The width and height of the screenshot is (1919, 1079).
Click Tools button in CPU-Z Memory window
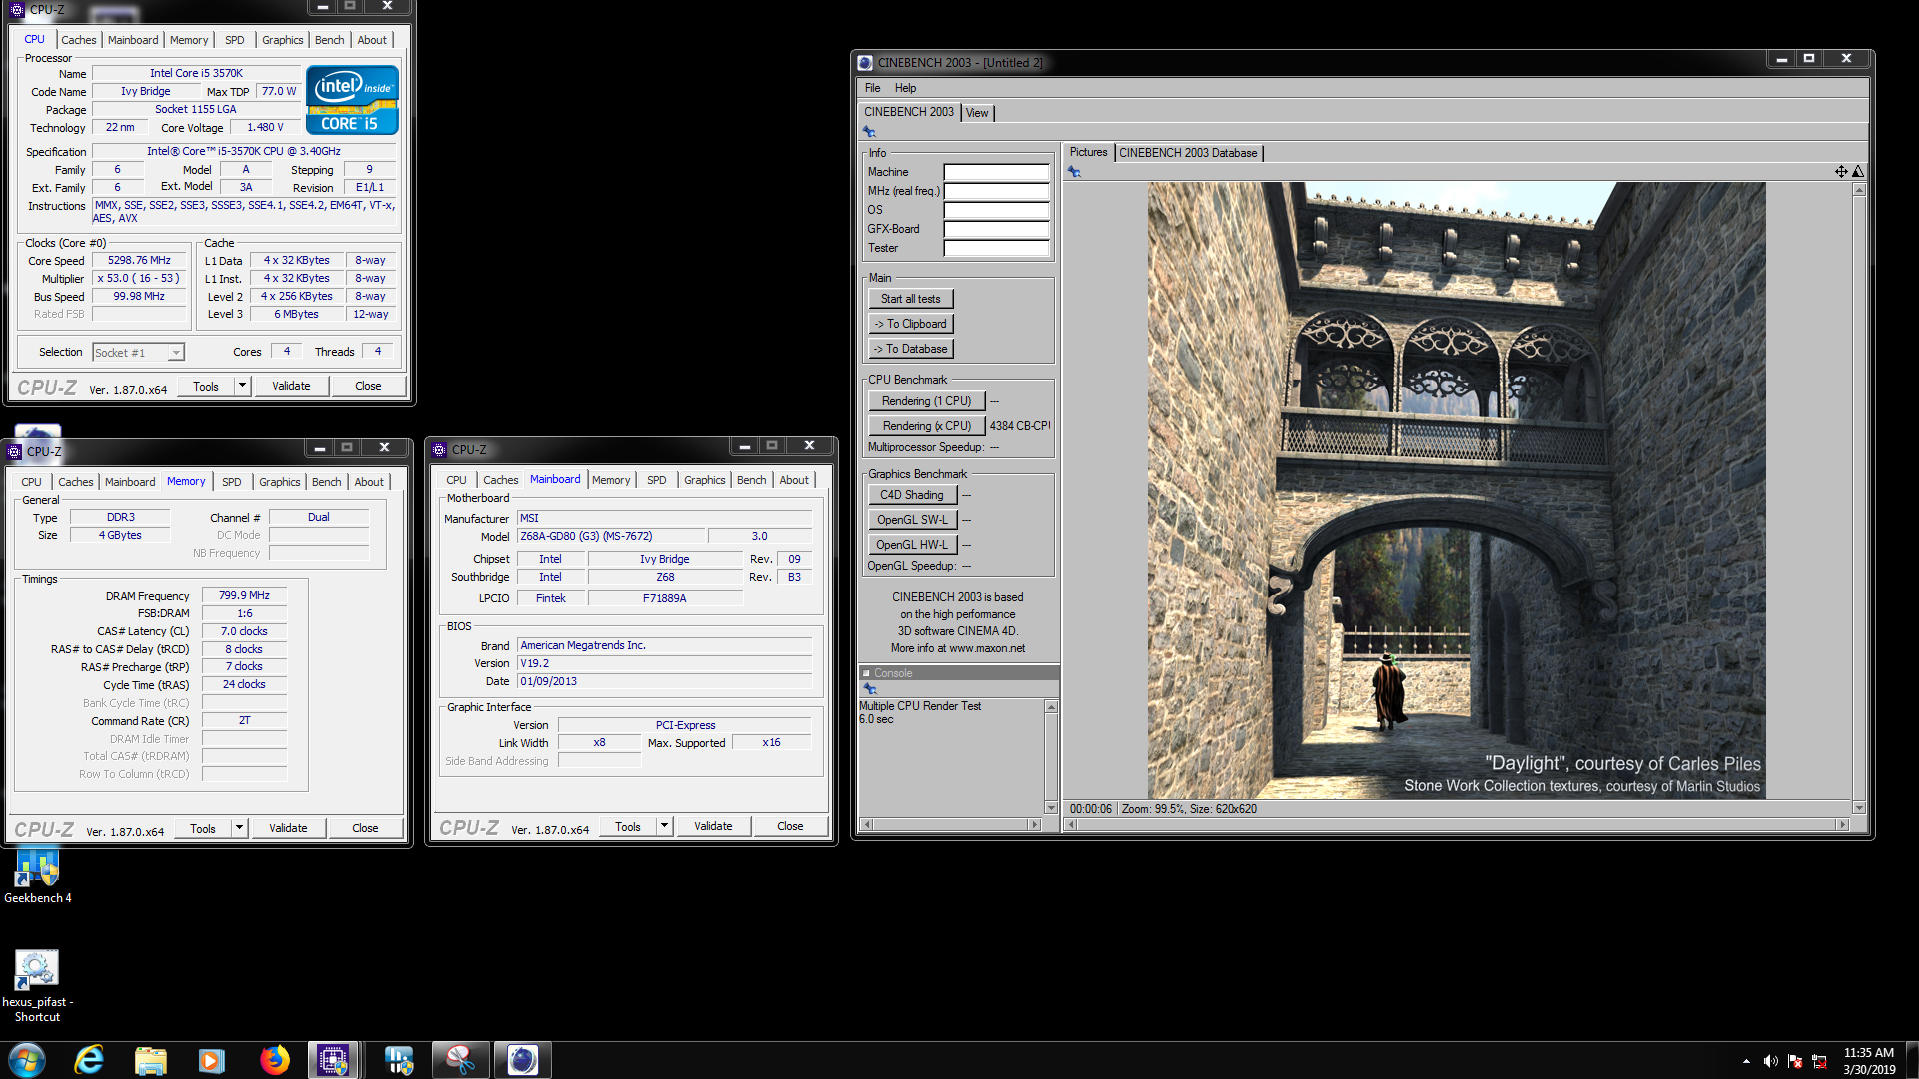(203, 828)
